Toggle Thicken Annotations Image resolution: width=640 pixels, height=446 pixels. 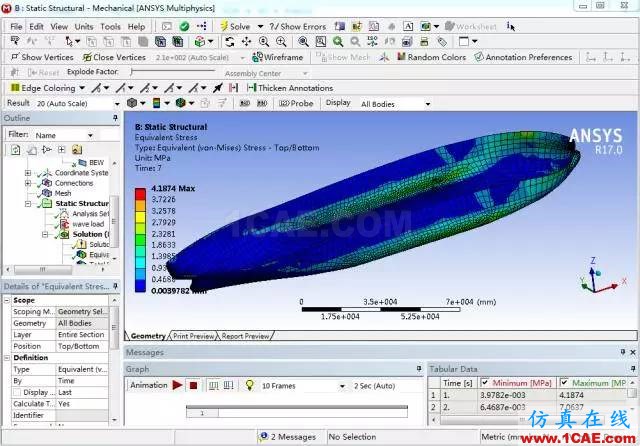tap(290, 88)
